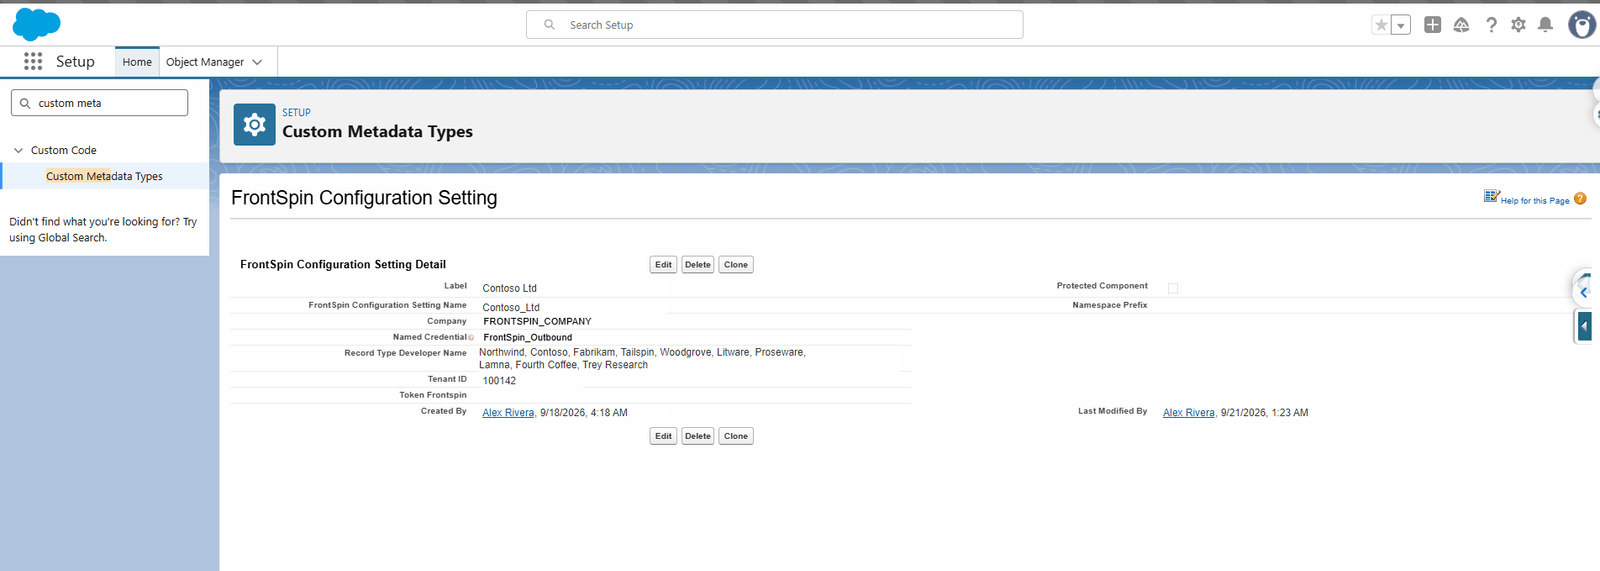Click the SETUP breadcrumb label

(296, 112)
